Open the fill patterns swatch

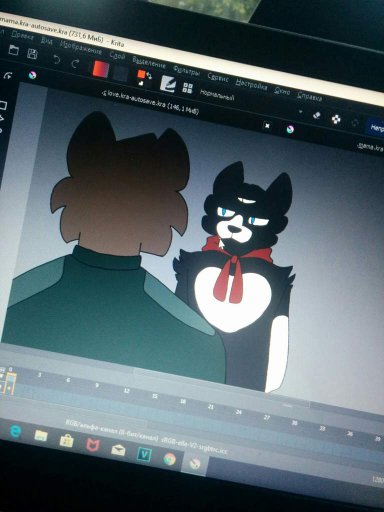pyautogui.click(x=121, y=73)
